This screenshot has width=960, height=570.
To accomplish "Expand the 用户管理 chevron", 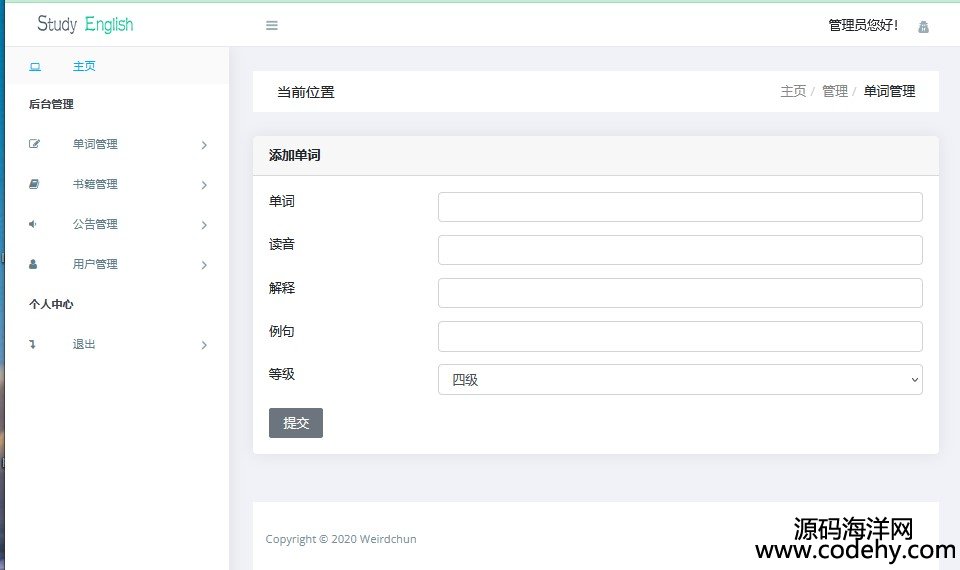I will [204, 265].
